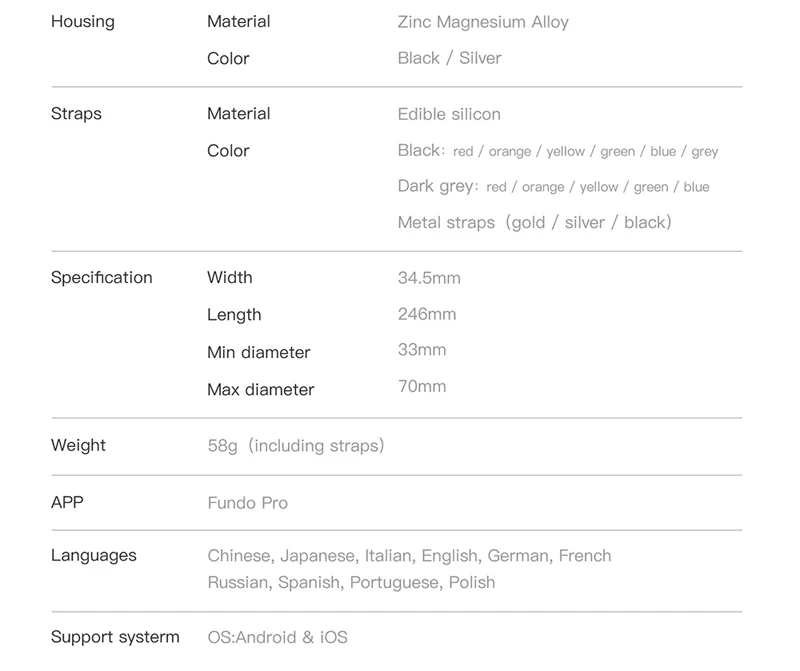Click the Chinese, Japanese, Italian language line
The width and height of the screenshot is (800, 671).
pyautogui.click(x=409, y=556)
